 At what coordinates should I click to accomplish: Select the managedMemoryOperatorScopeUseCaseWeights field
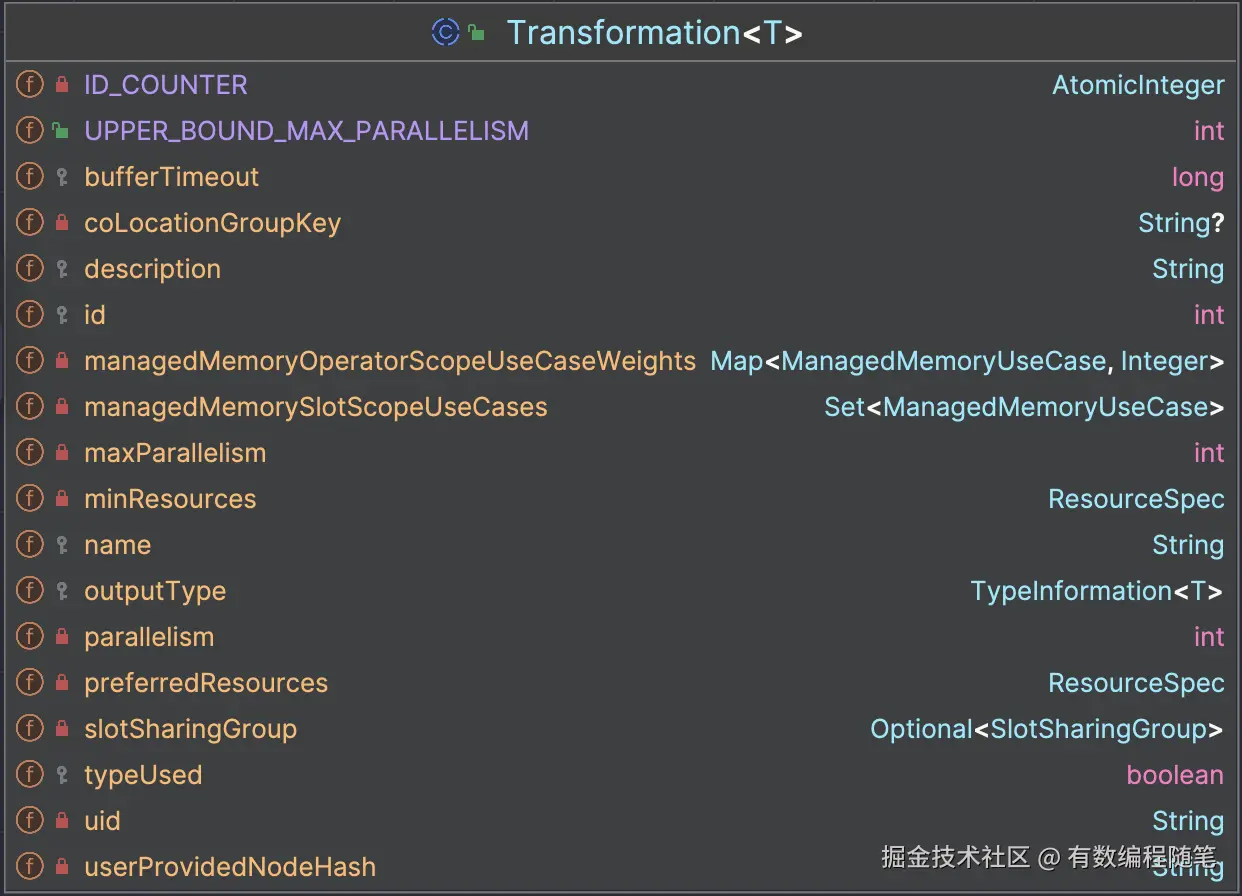[x=389, y=361]
